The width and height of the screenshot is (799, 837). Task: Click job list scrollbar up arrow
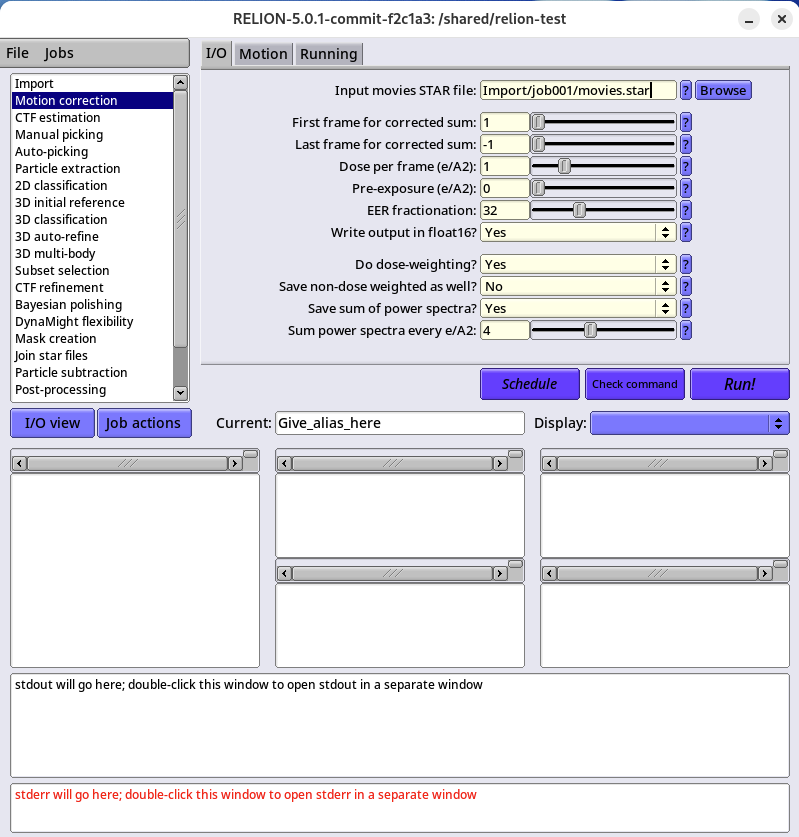tap(180, 83)
